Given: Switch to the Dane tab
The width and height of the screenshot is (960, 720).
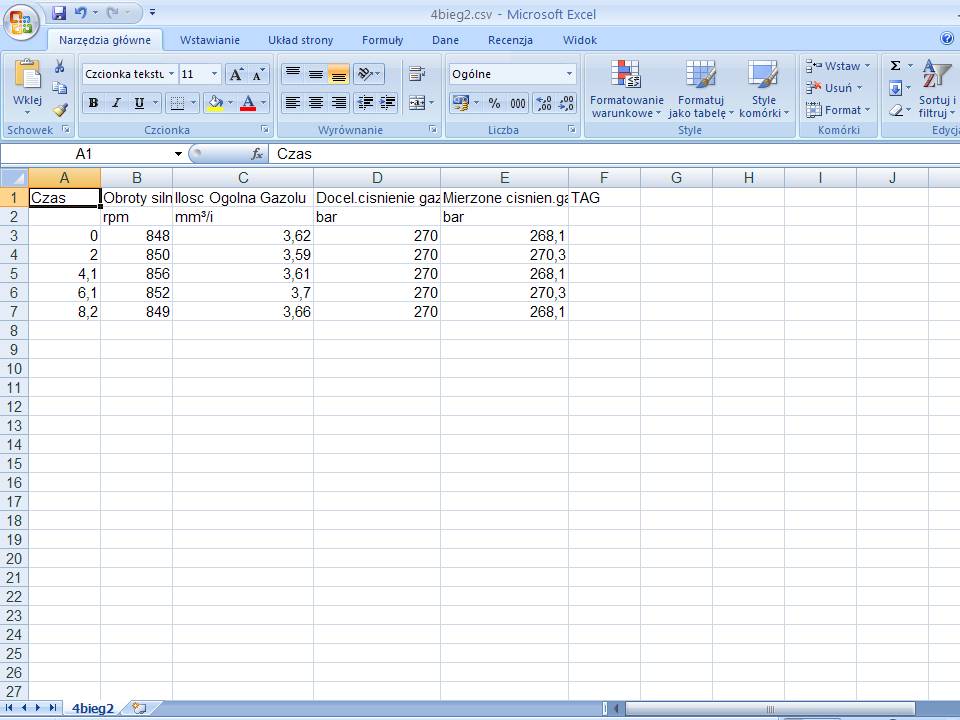Looking at the screenshot, I should pos(445,40).
